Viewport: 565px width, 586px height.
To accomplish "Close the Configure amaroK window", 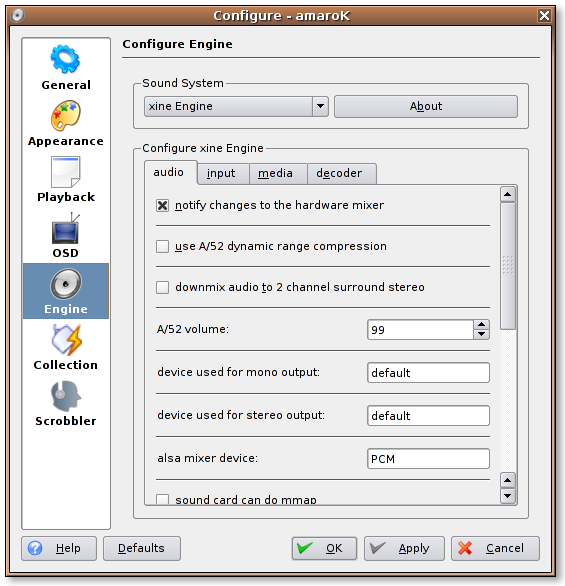I will (x=544, y=15).
